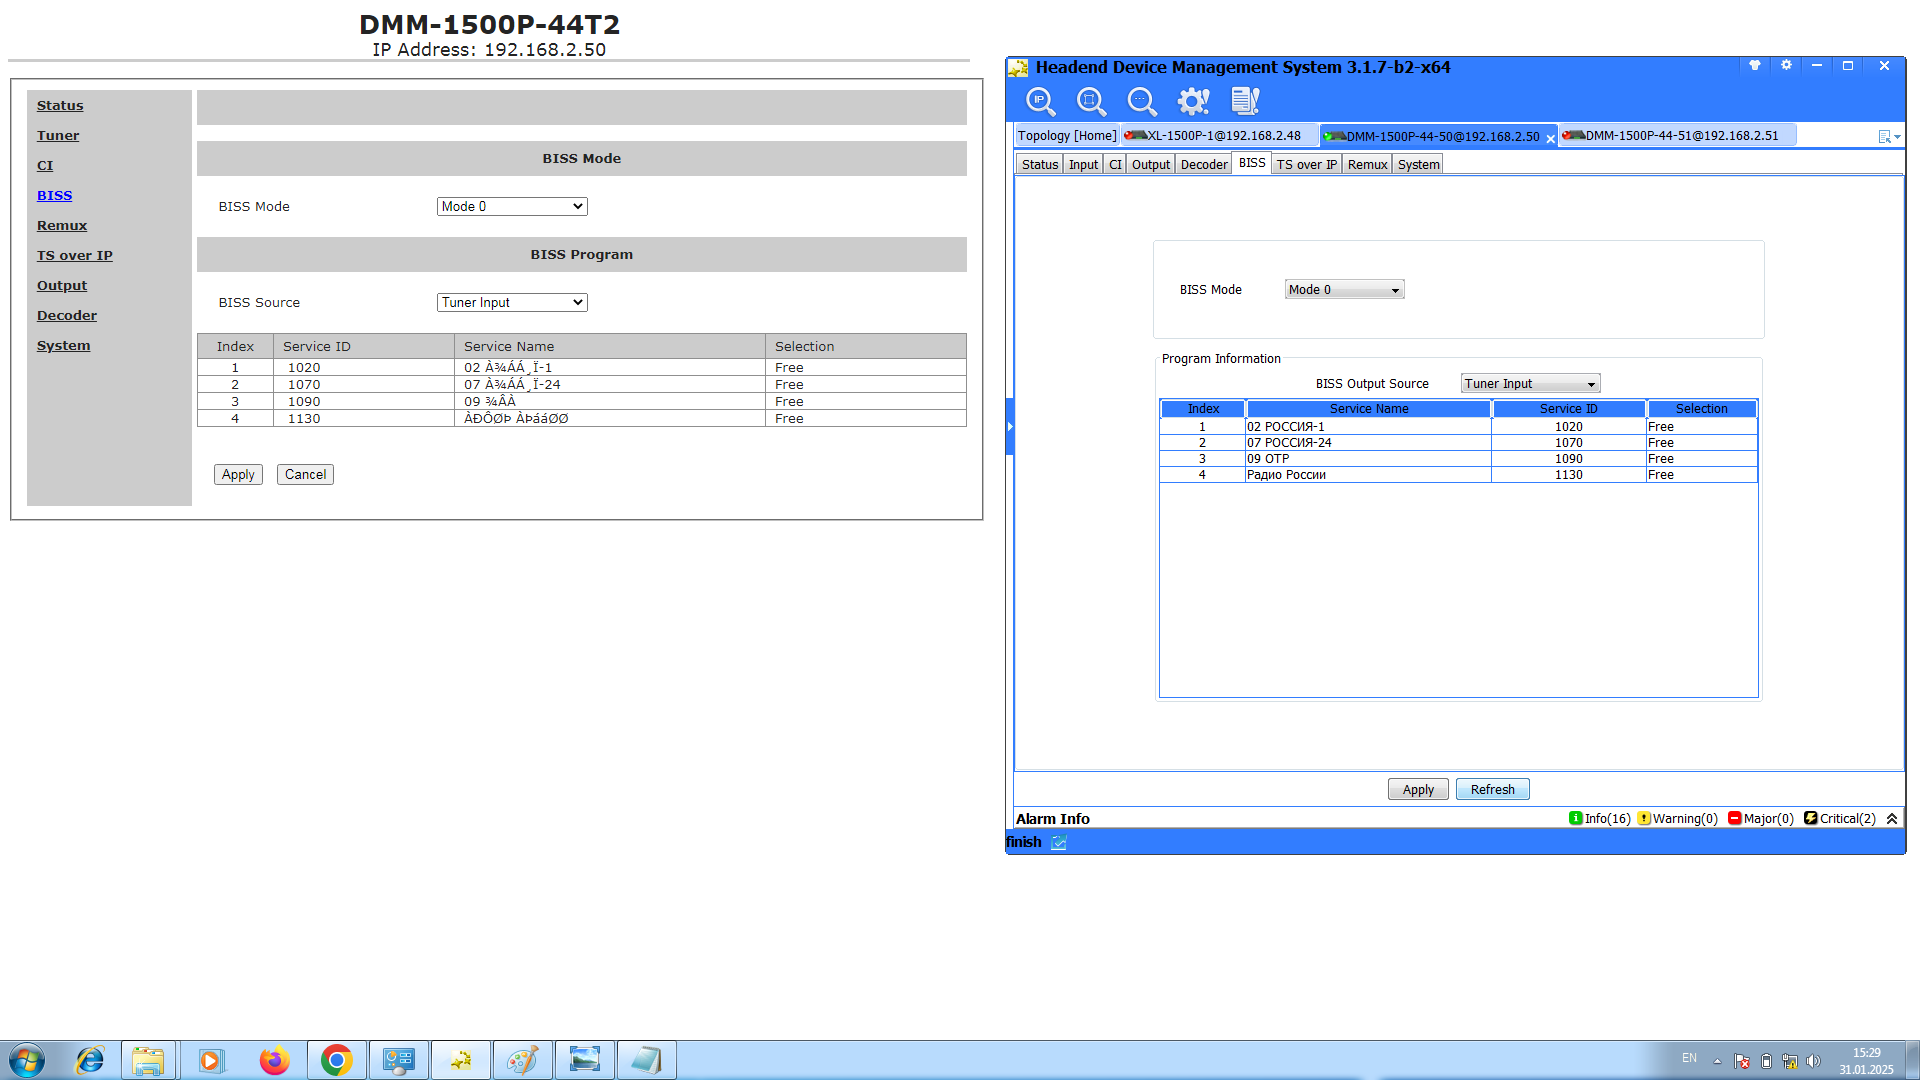Click the small gear icon in title bar

click(x=1786, y=66)
